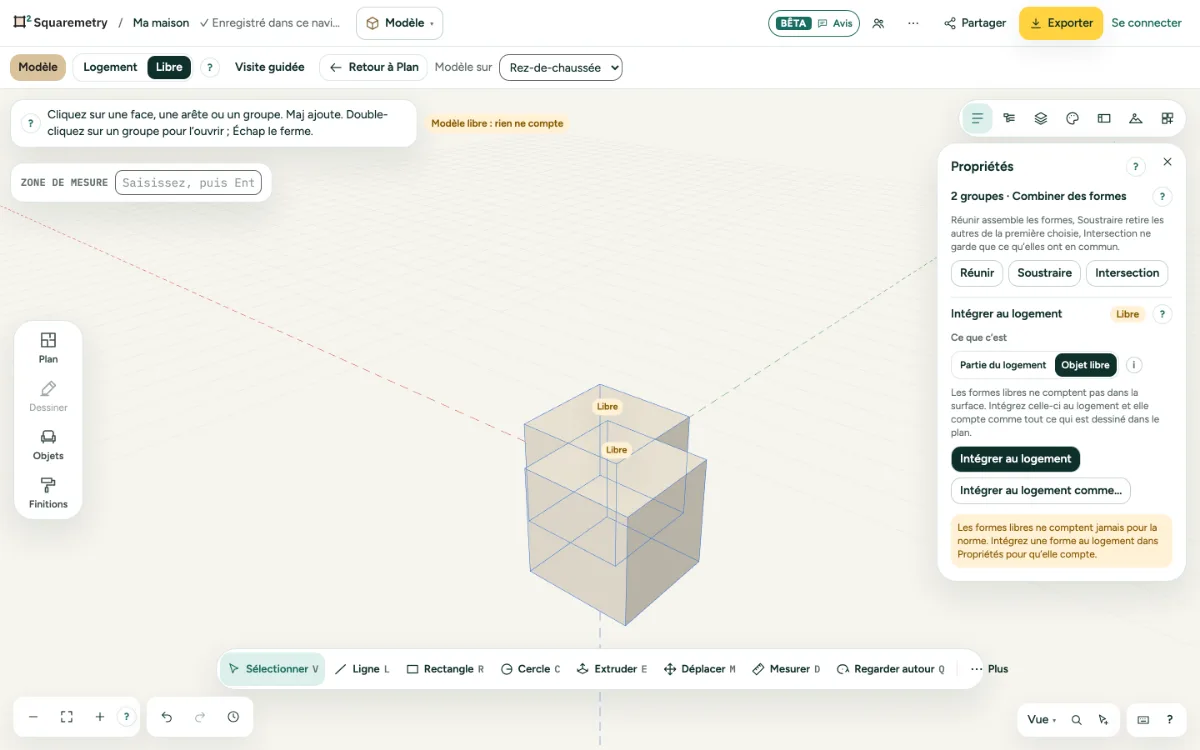Activate the Regarder autour orbit tool

(x=891, y=669)
